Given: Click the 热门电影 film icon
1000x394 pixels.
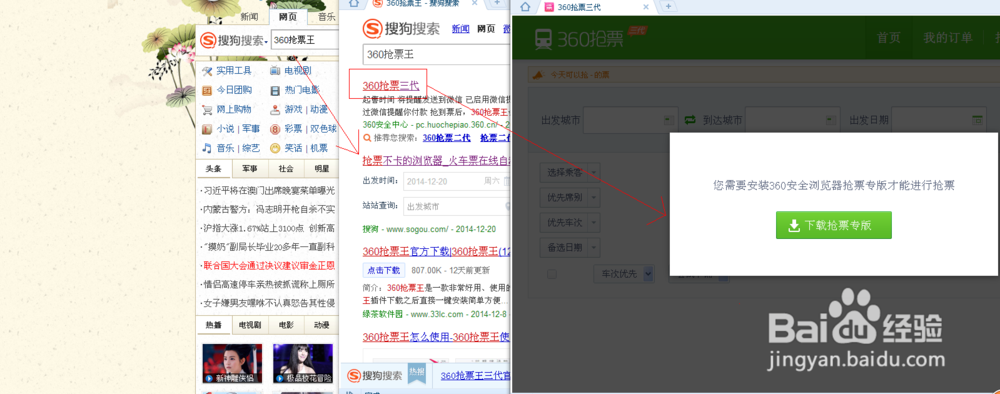Looking at the screenshot, I should 275,90.
